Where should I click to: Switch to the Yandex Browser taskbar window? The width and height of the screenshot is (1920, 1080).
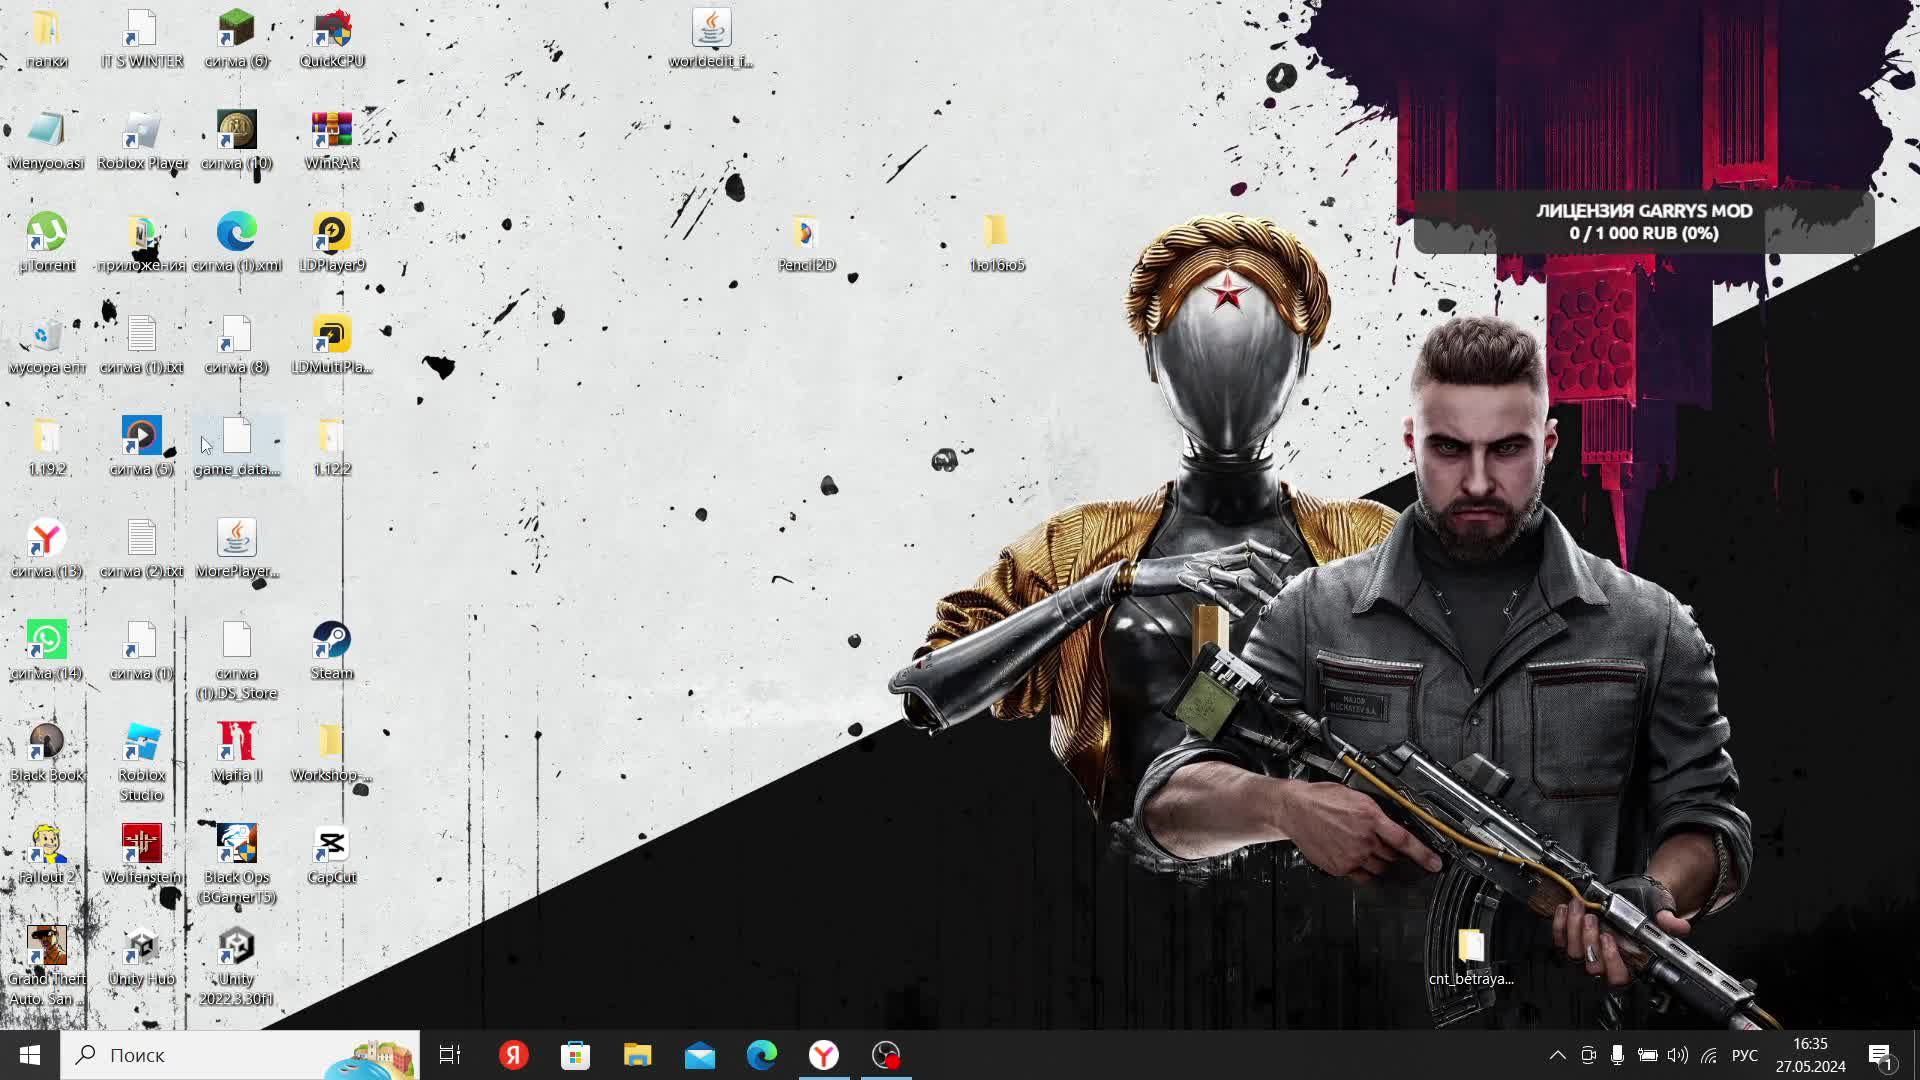click(824, 1055)
